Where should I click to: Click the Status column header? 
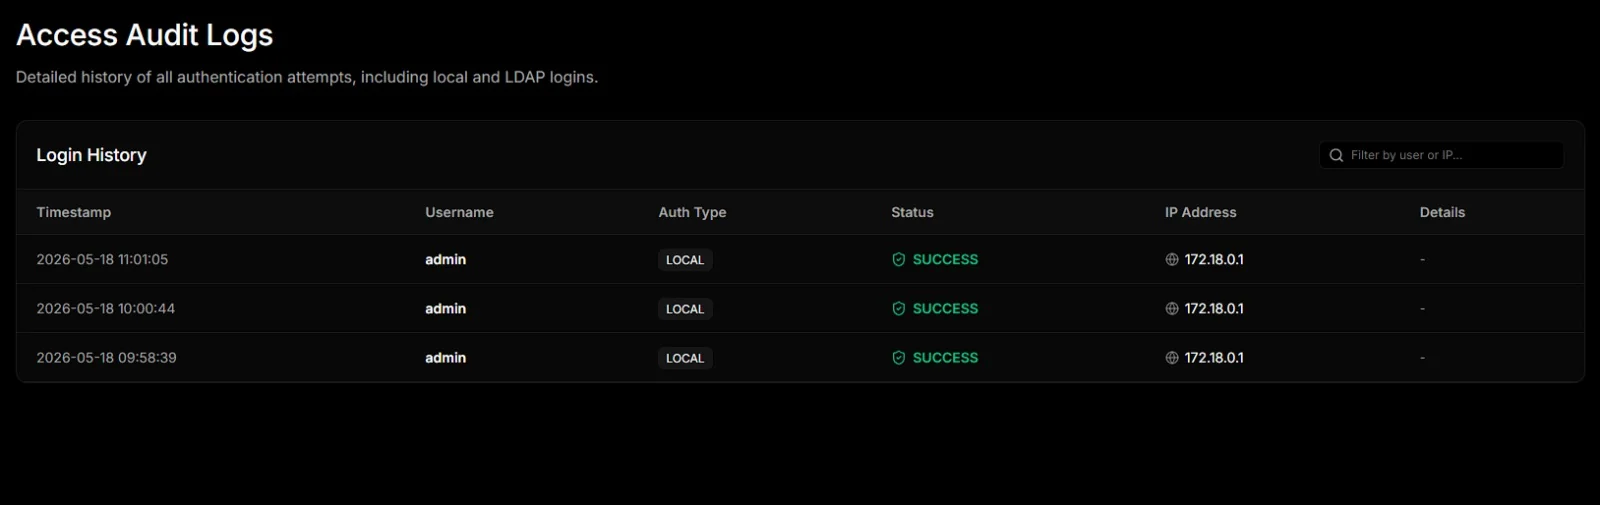click(912, 212)
